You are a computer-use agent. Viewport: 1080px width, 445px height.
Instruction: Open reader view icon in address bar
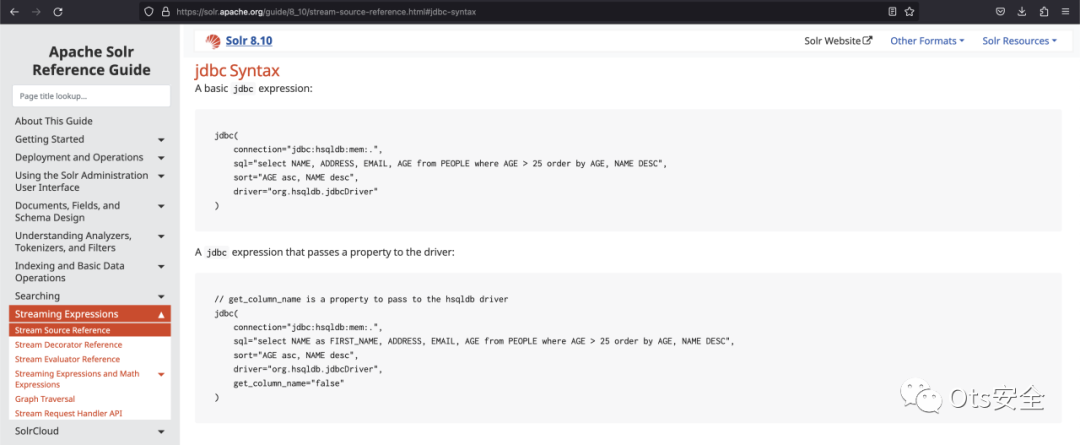coord(892,12)
